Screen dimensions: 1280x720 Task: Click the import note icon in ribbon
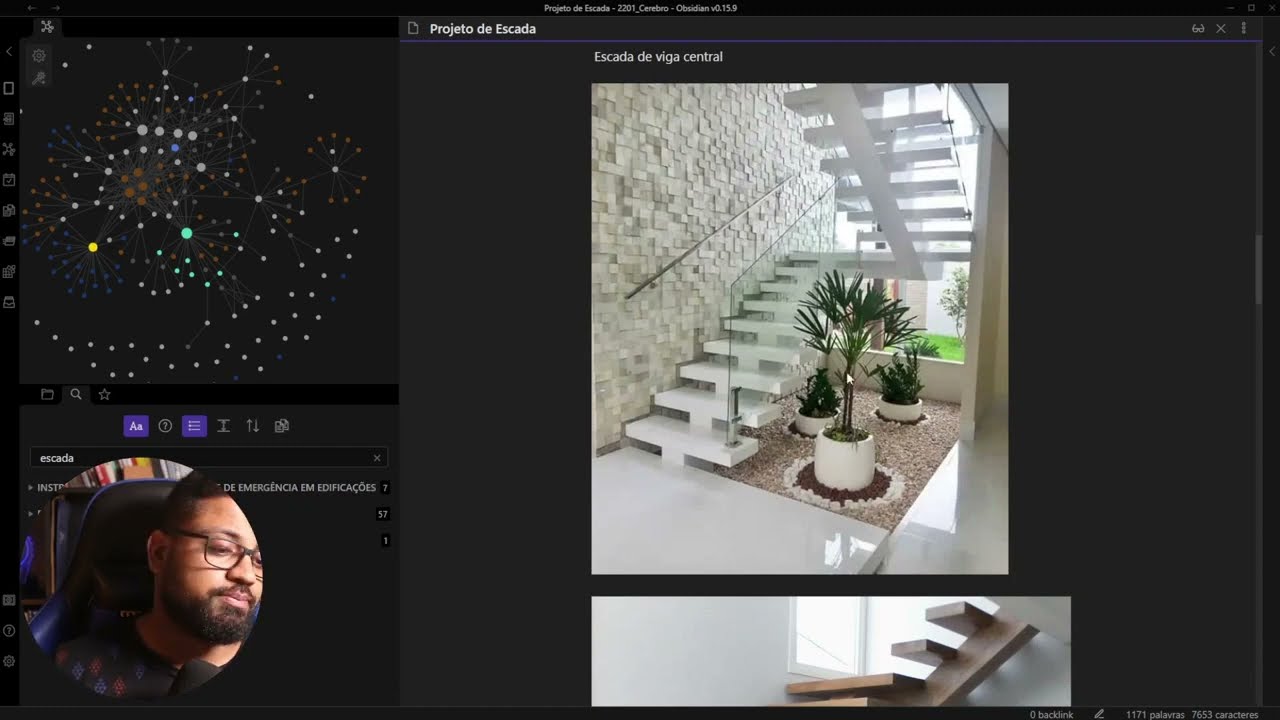coord(9,119)
